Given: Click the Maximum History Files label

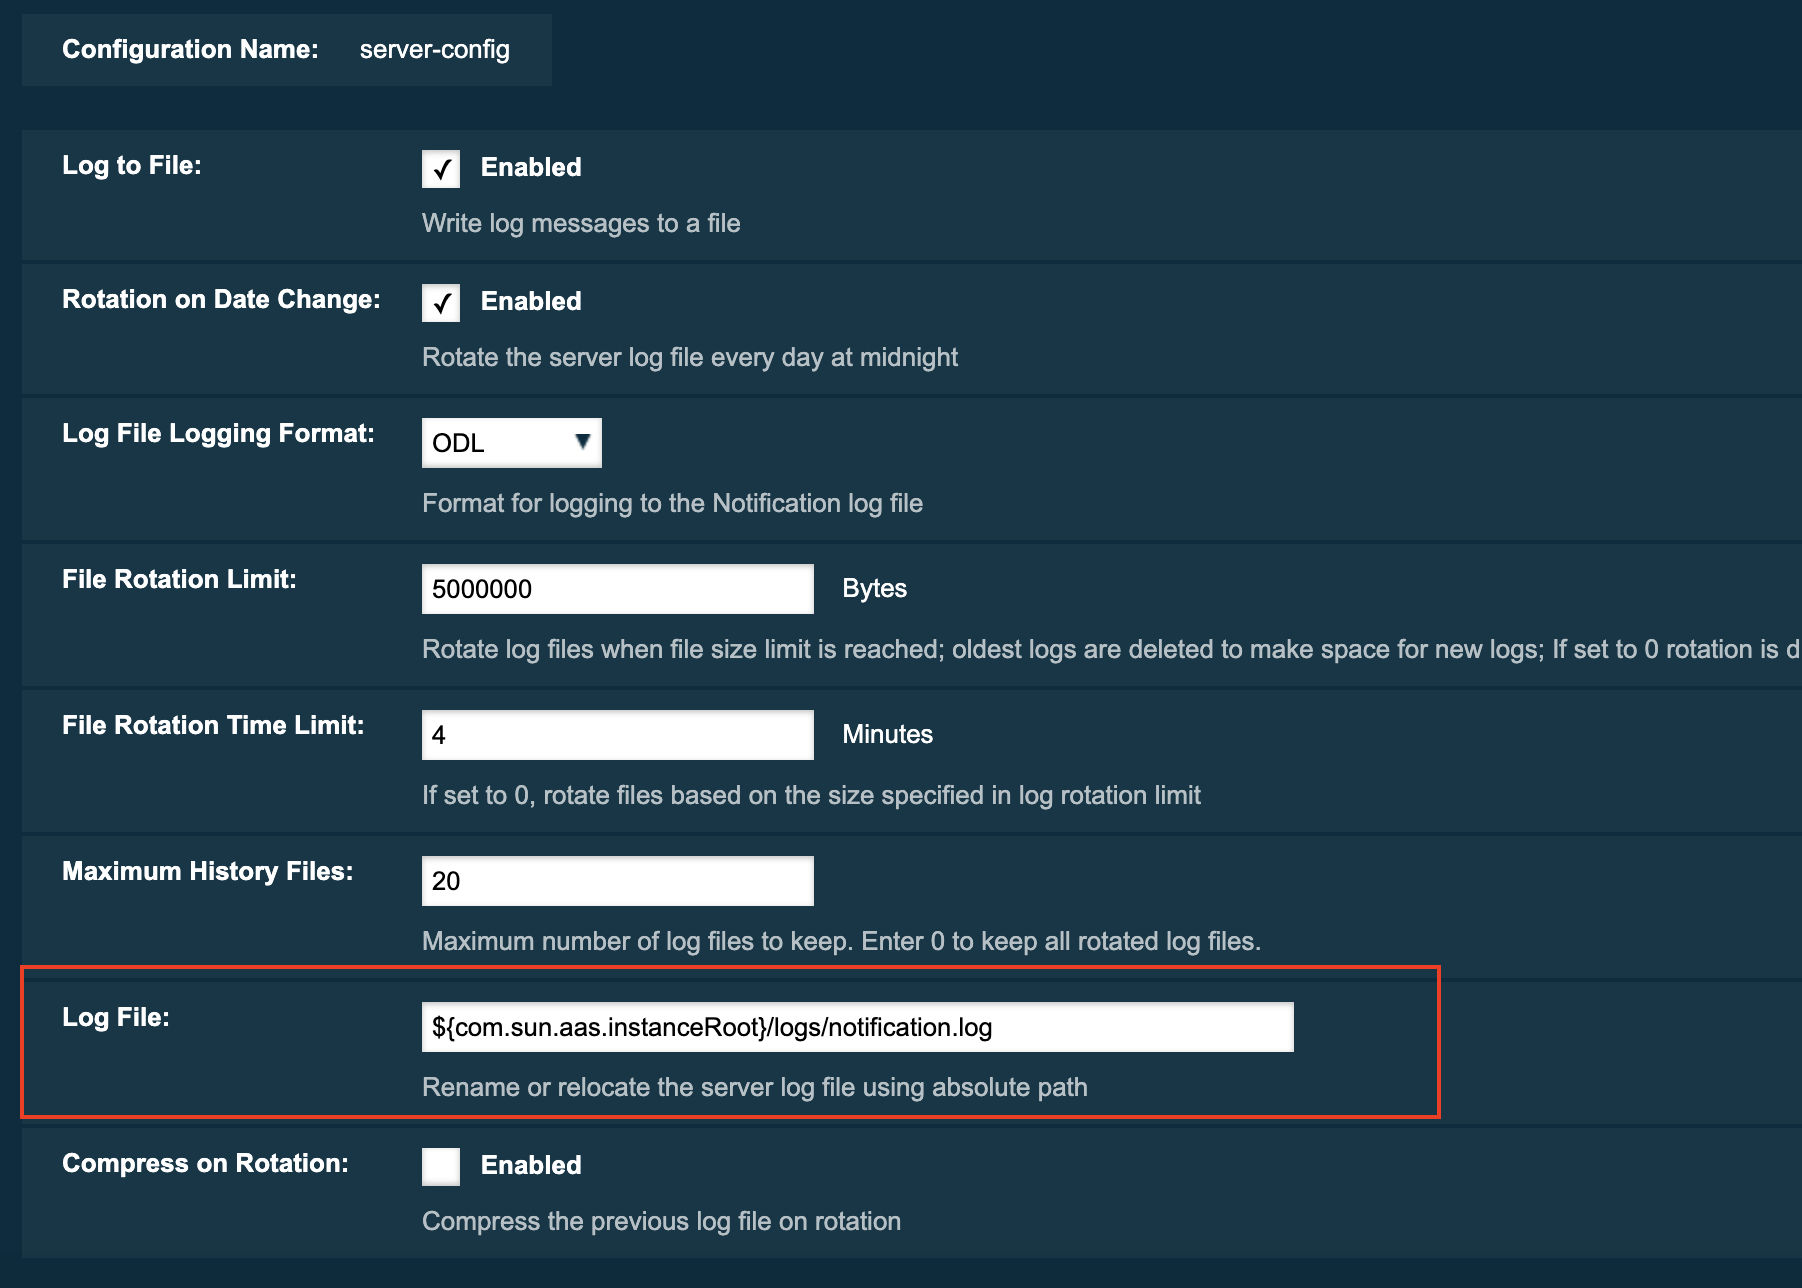Looking at the screenshot, I should point(207,871).
